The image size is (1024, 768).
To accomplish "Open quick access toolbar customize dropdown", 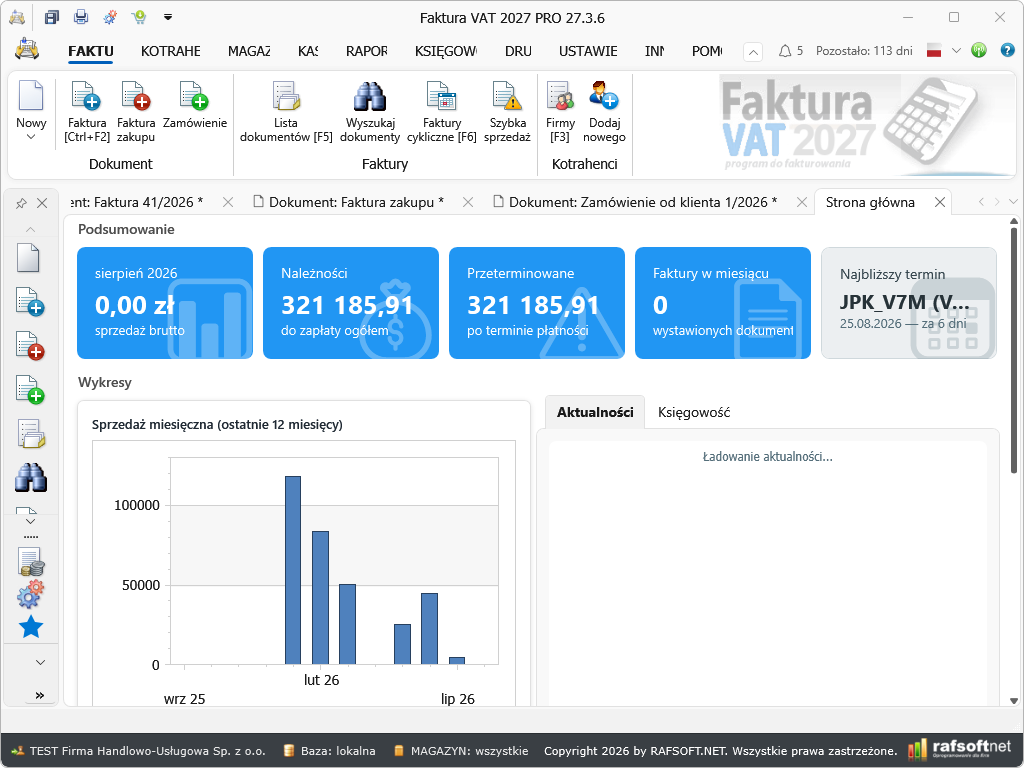I will pyautogui.click(x=168, y=18).
